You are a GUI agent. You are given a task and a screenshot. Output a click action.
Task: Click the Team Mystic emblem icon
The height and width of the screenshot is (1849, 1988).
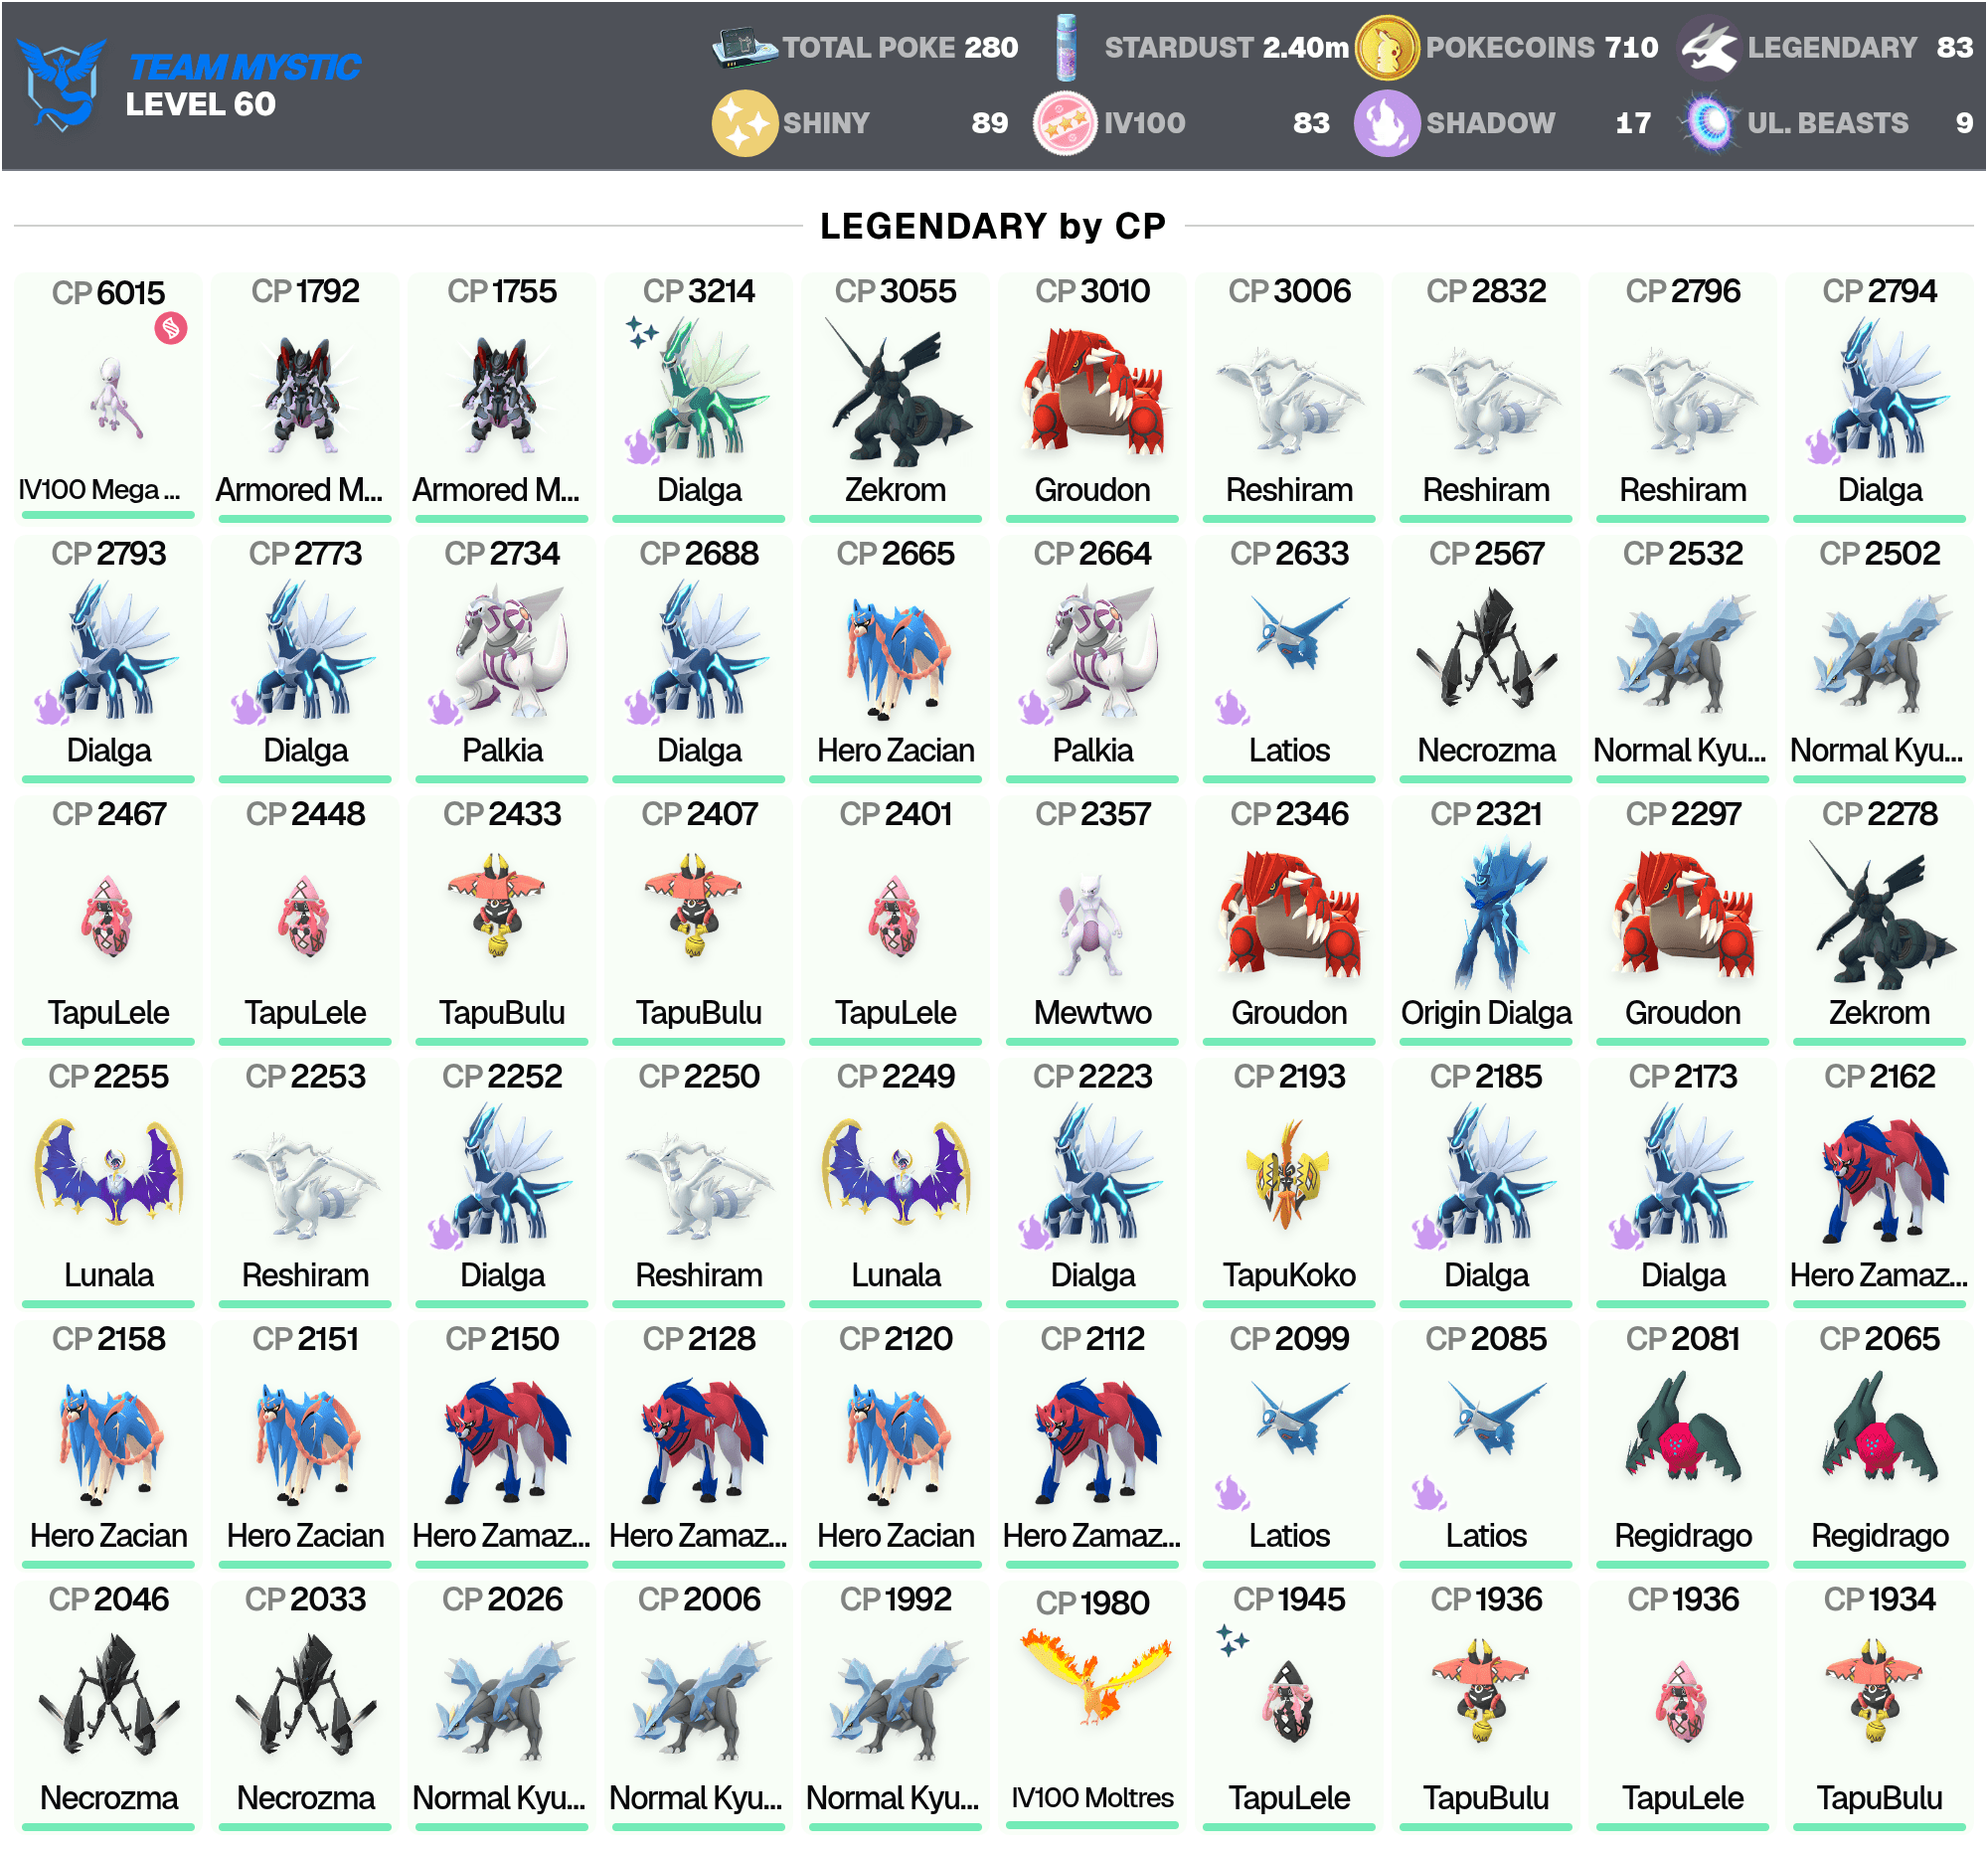coord(62,84)
